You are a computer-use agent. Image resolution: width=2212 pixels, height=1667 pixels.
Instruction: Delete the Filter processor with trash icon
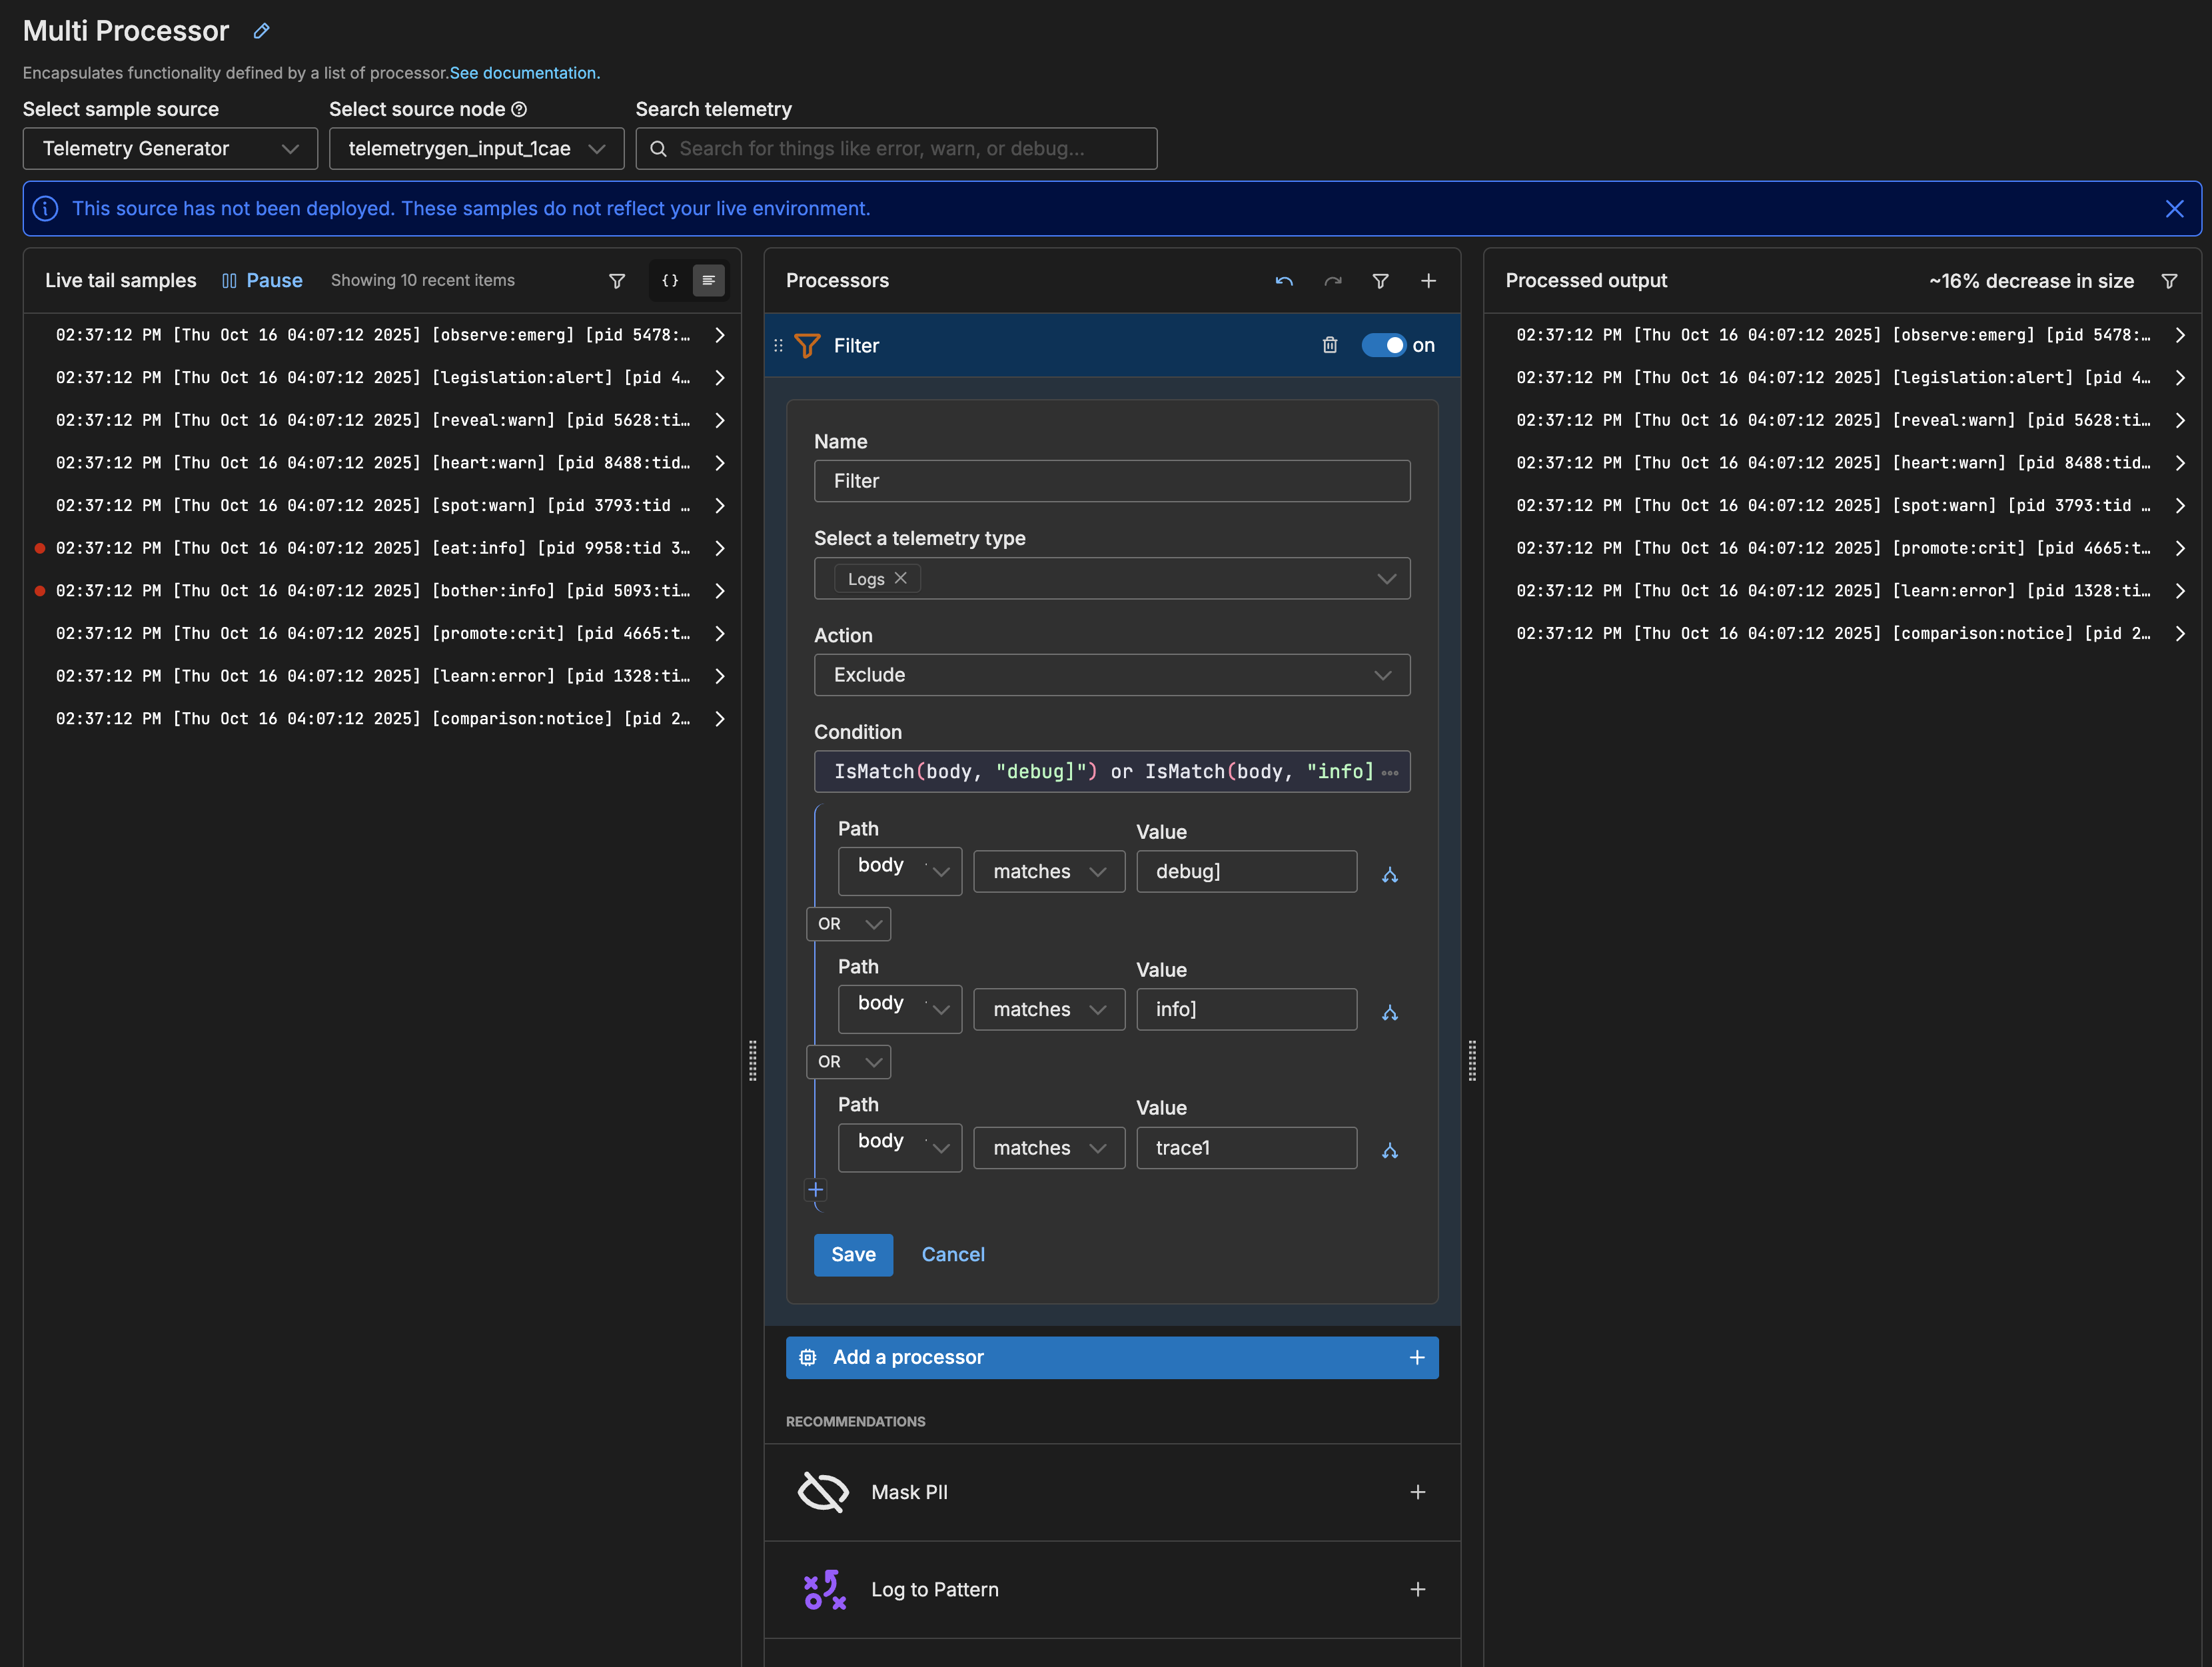pyautogui.click(x=1329, y=345)
